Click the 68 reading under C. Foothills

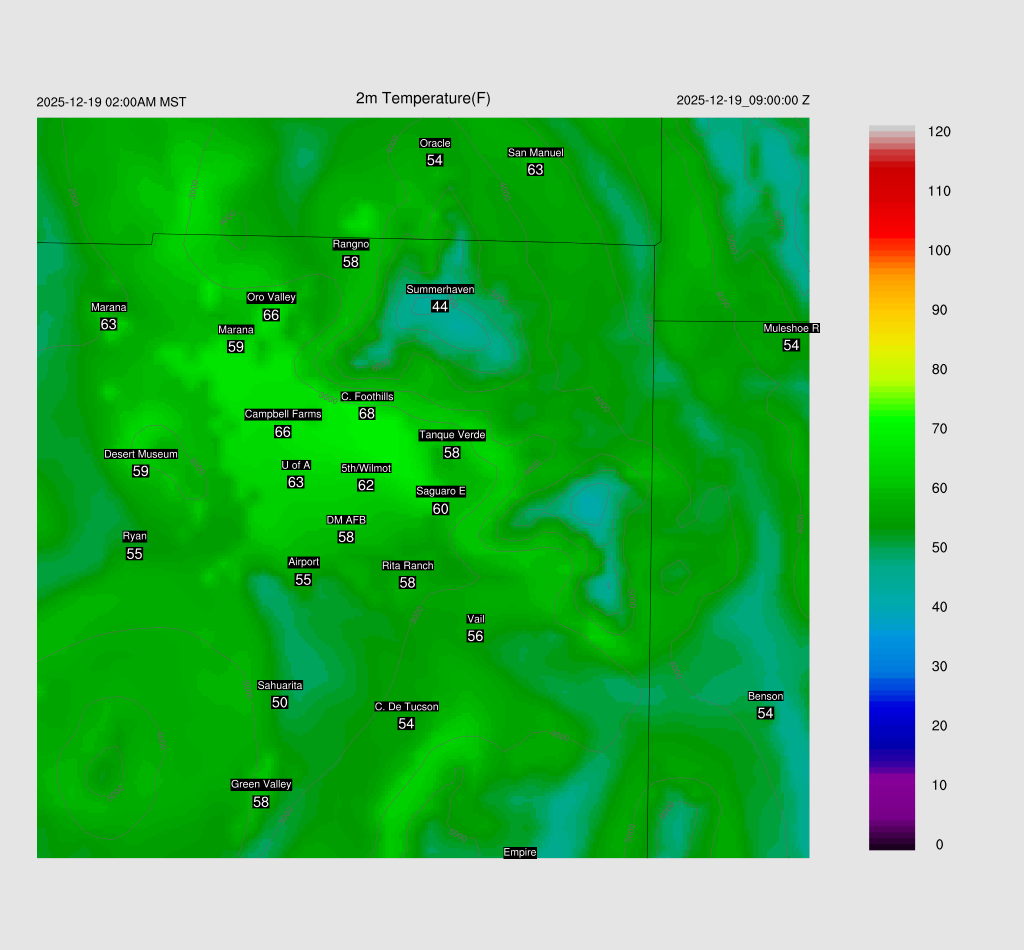coord(367,414)
